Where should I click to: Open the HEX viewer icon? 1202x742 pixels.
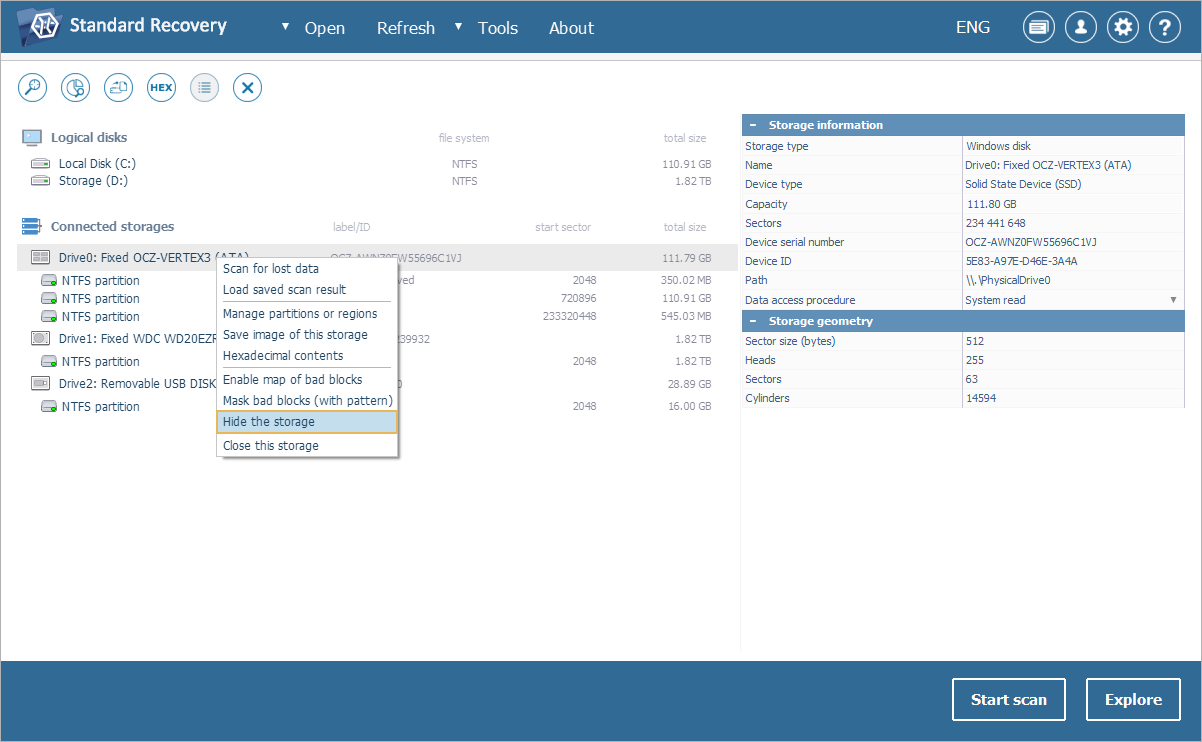click(161, 88)
